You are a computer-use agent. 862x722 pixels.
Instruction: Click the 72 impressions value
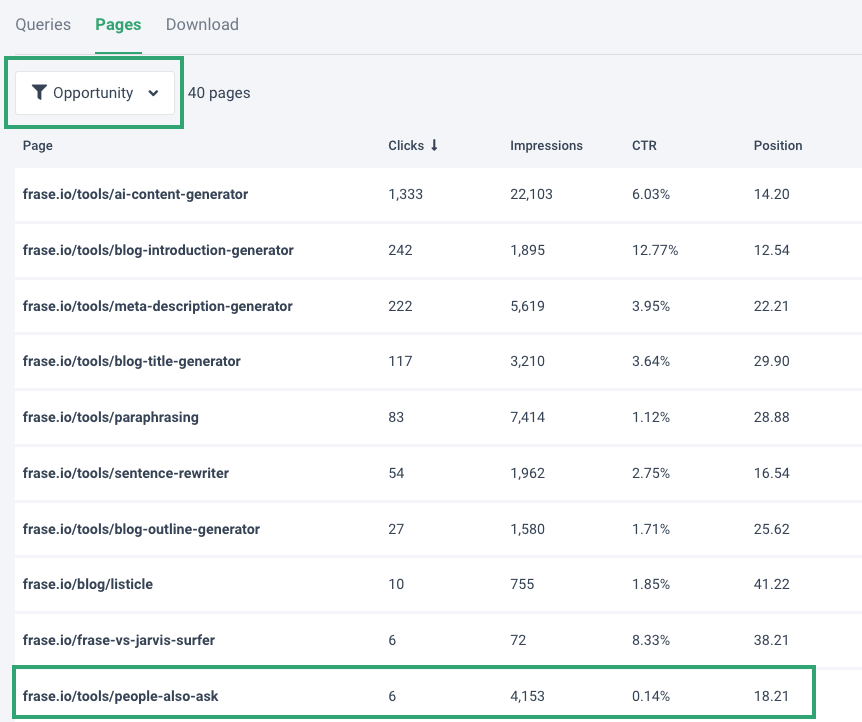click(518, 641)
